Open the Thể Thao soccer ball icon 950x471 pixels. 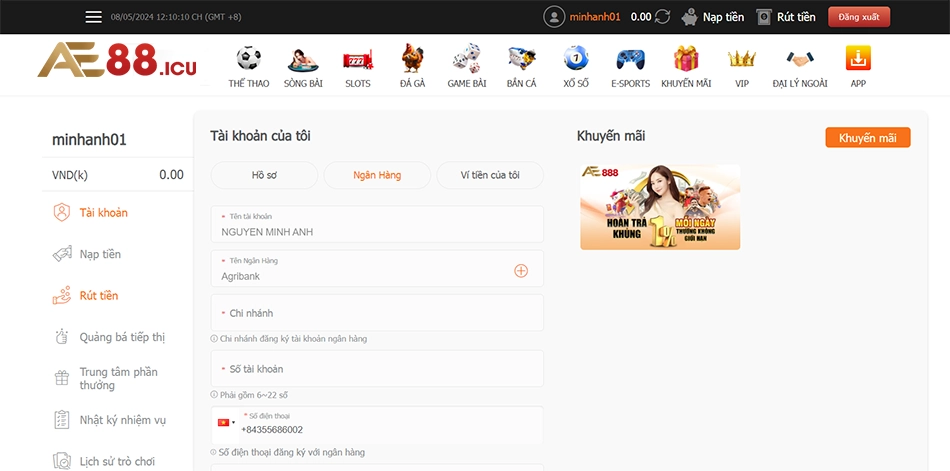coord(249,59)
